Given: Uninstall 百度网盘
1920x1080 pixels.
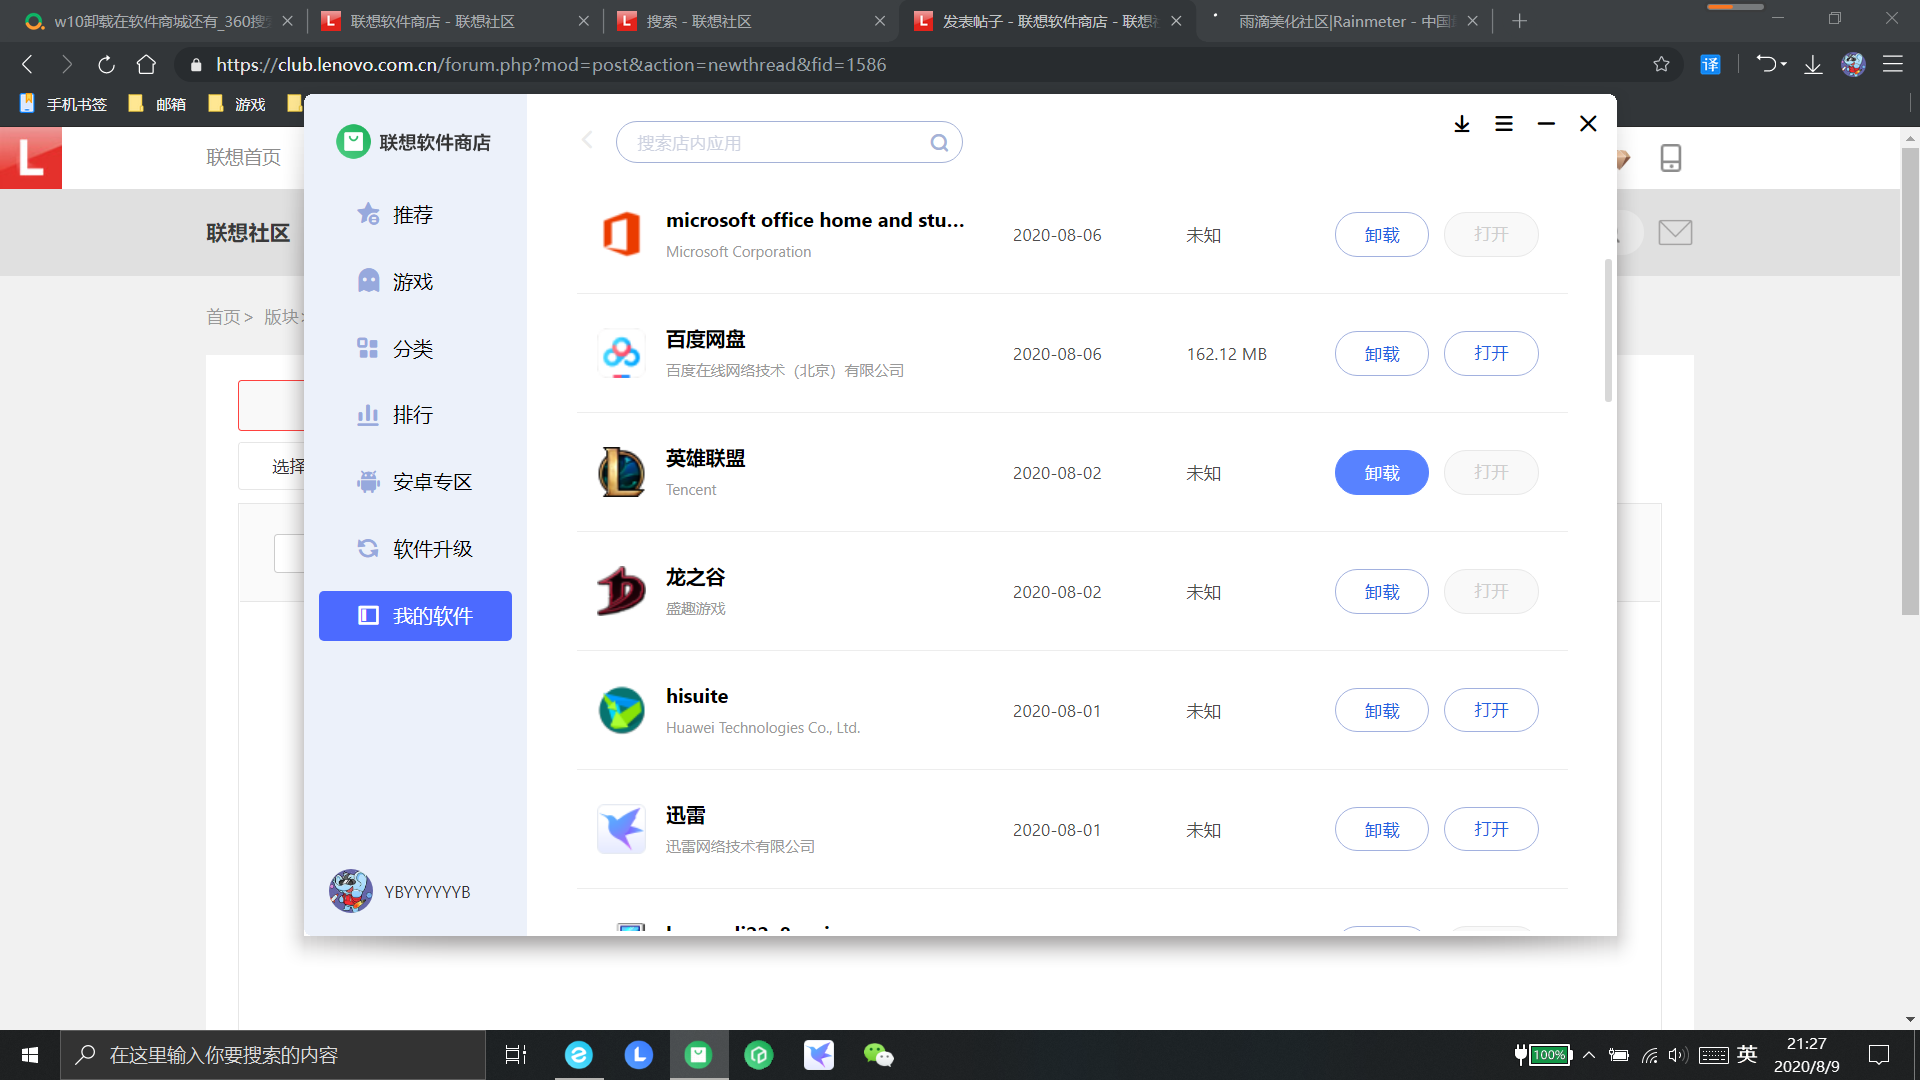Looking at the screenshot, I should point(1382,354).
